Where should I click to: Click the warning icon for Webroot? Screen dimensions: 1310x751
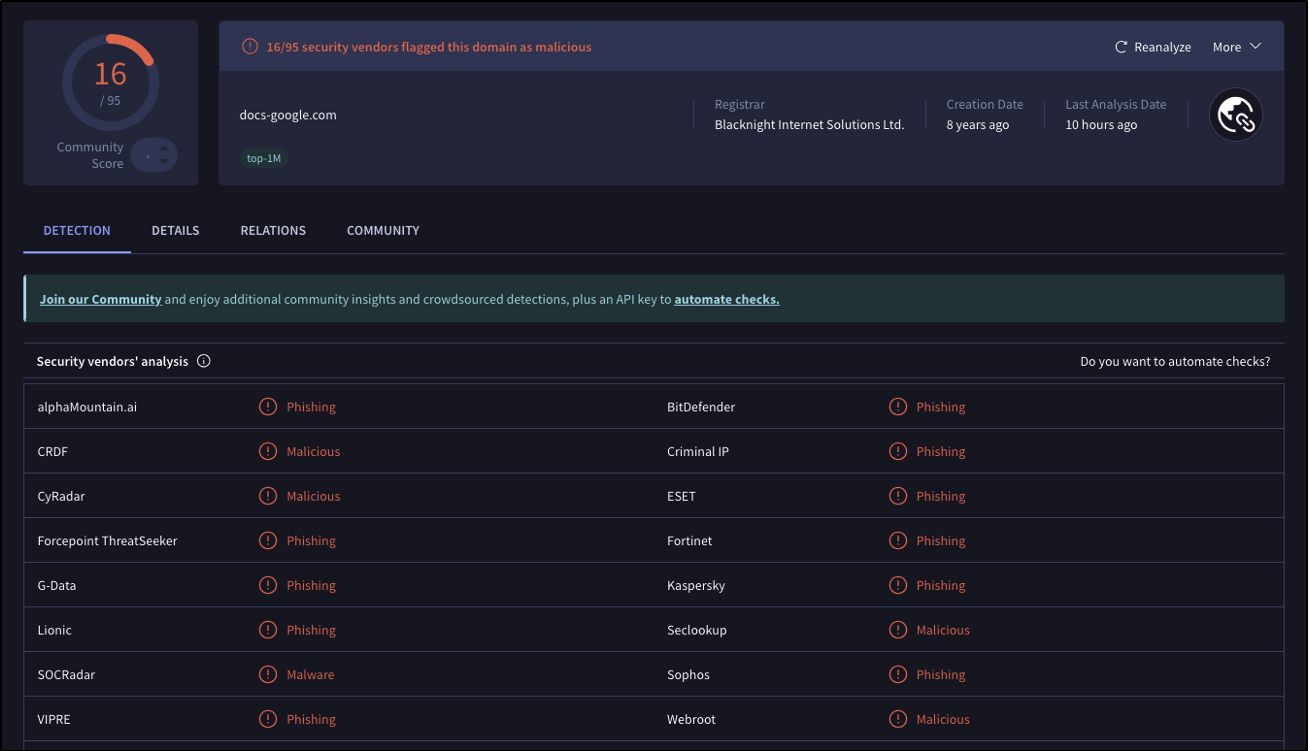coord(898,720)
